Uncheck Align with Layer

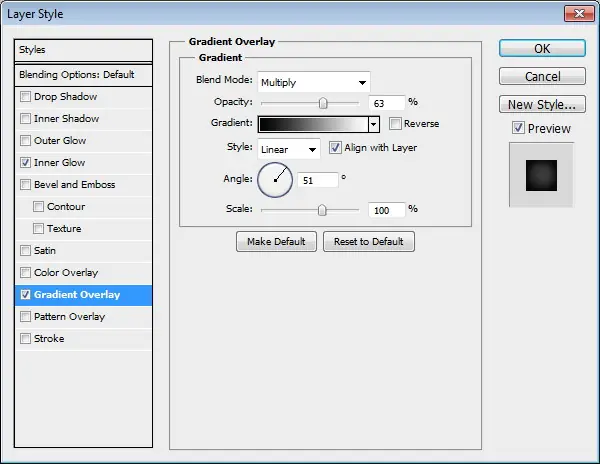[x=335, y=148]
